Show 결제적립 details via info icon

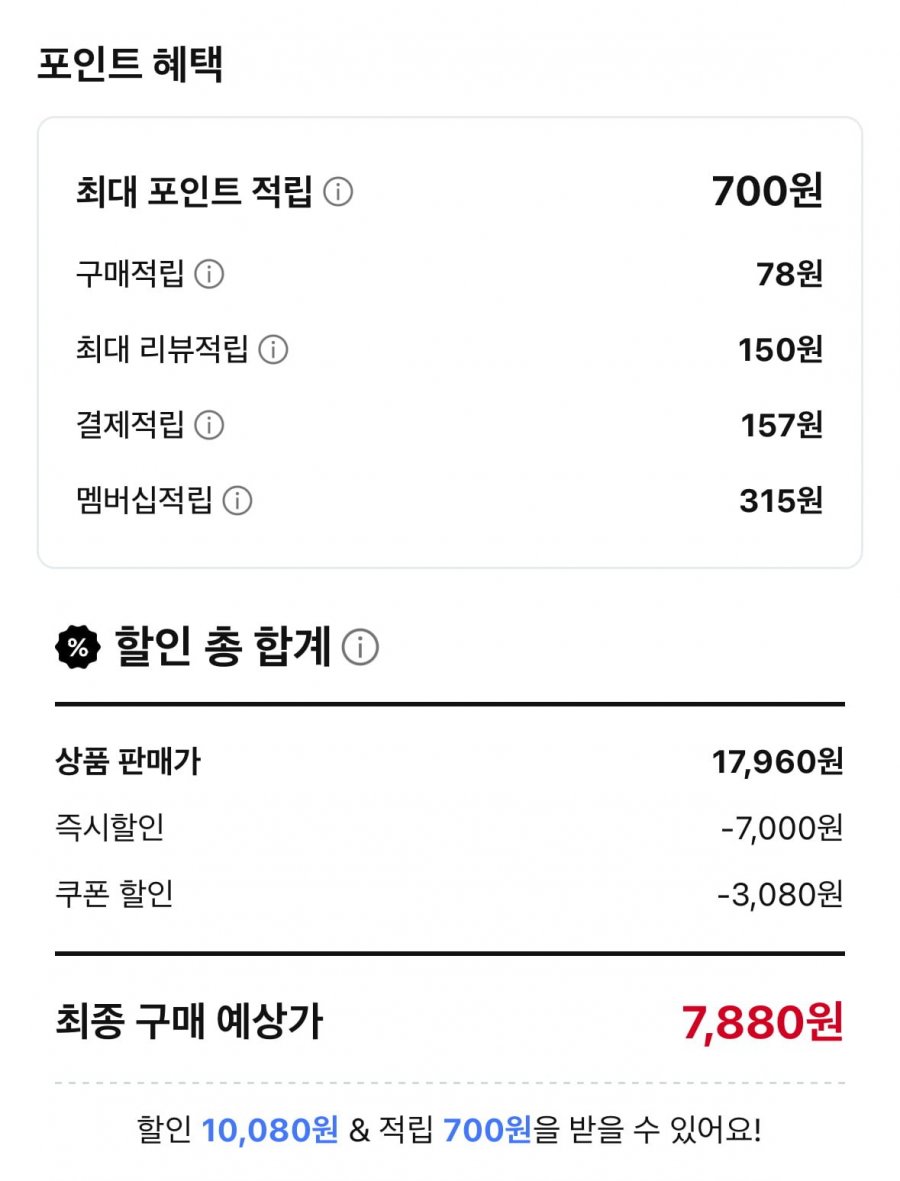pos(209,426)
